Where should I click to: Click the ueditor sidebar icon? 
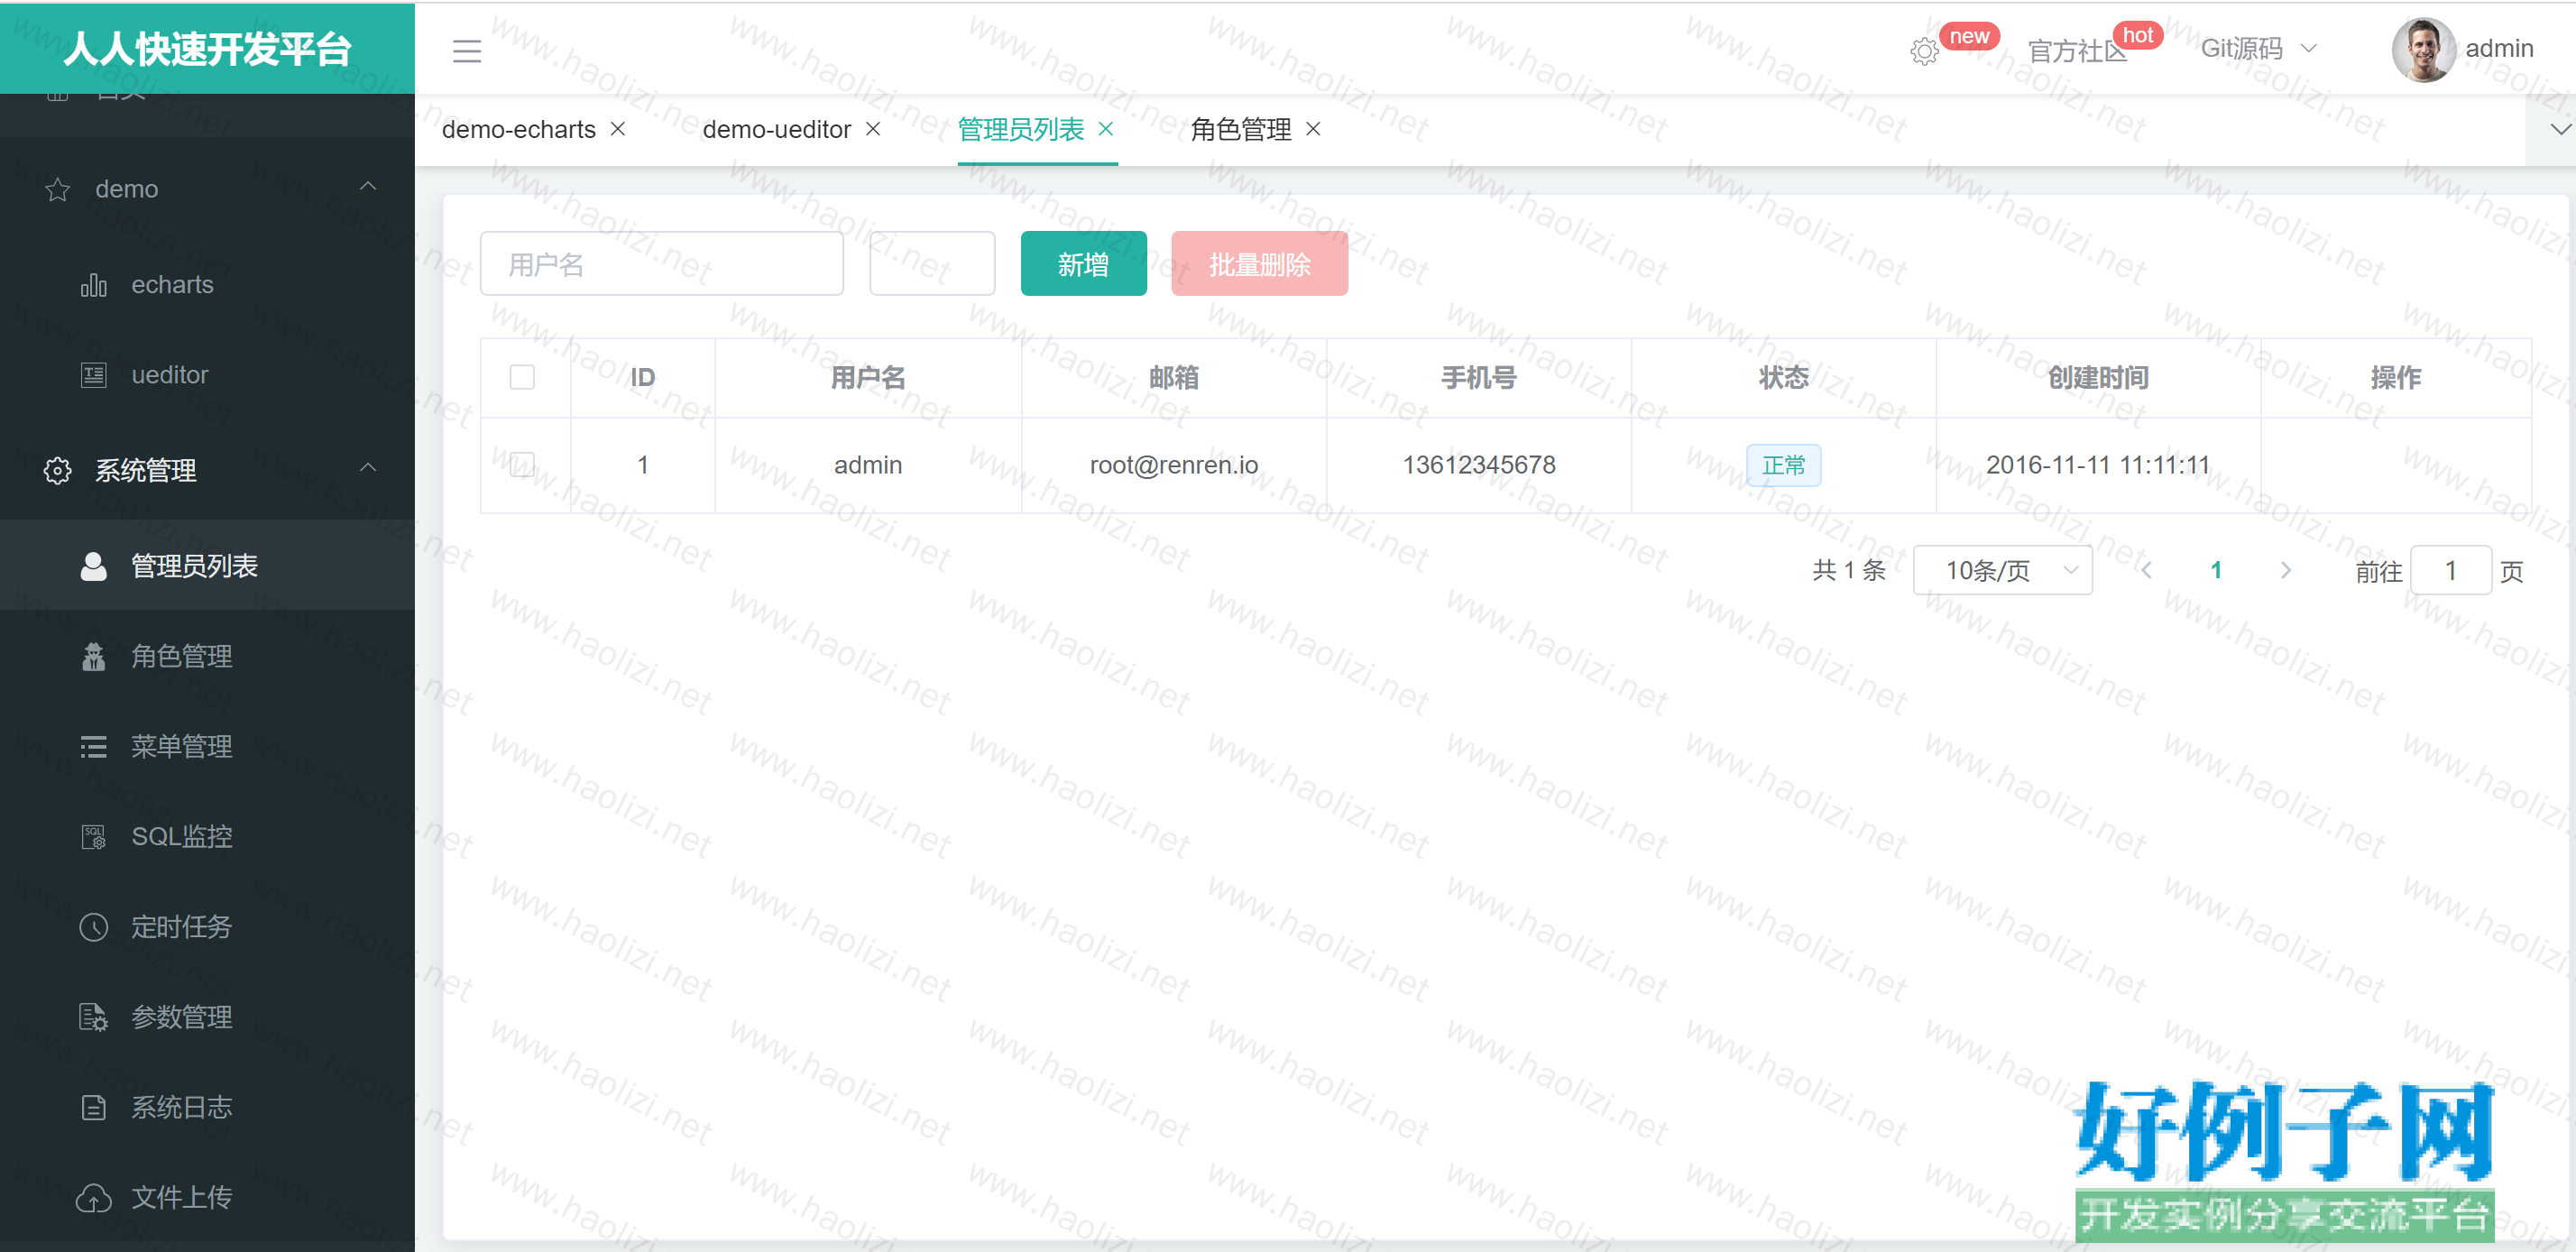pos(93,376)
